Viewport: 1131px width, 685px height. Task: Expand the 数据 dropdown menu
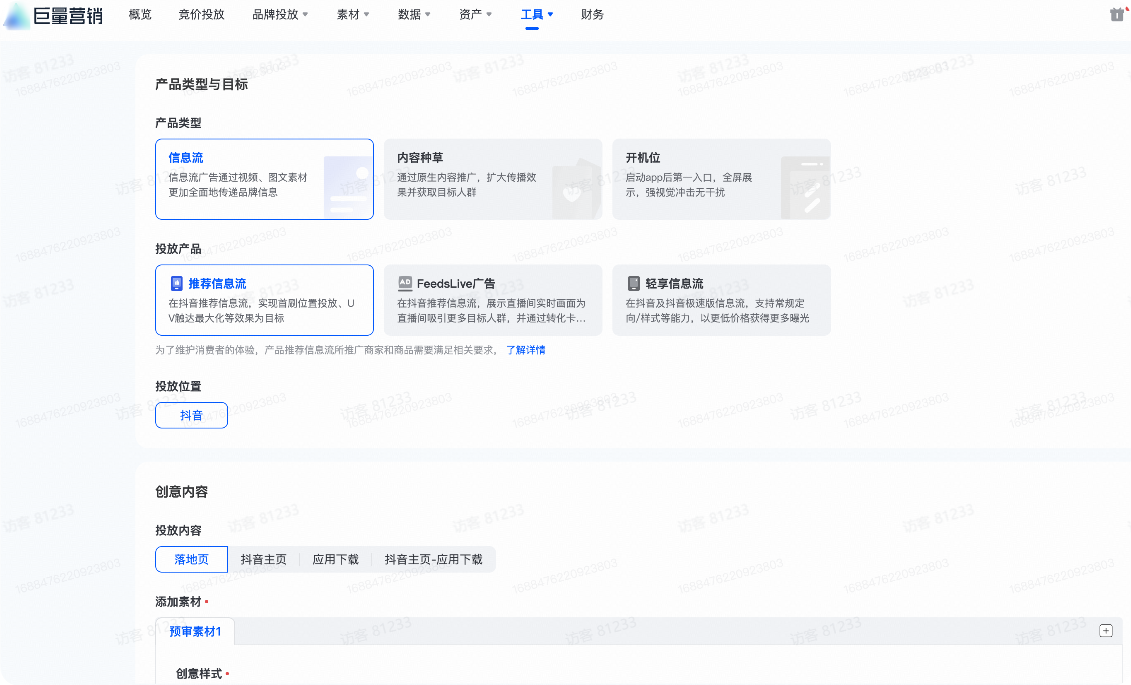414,14
